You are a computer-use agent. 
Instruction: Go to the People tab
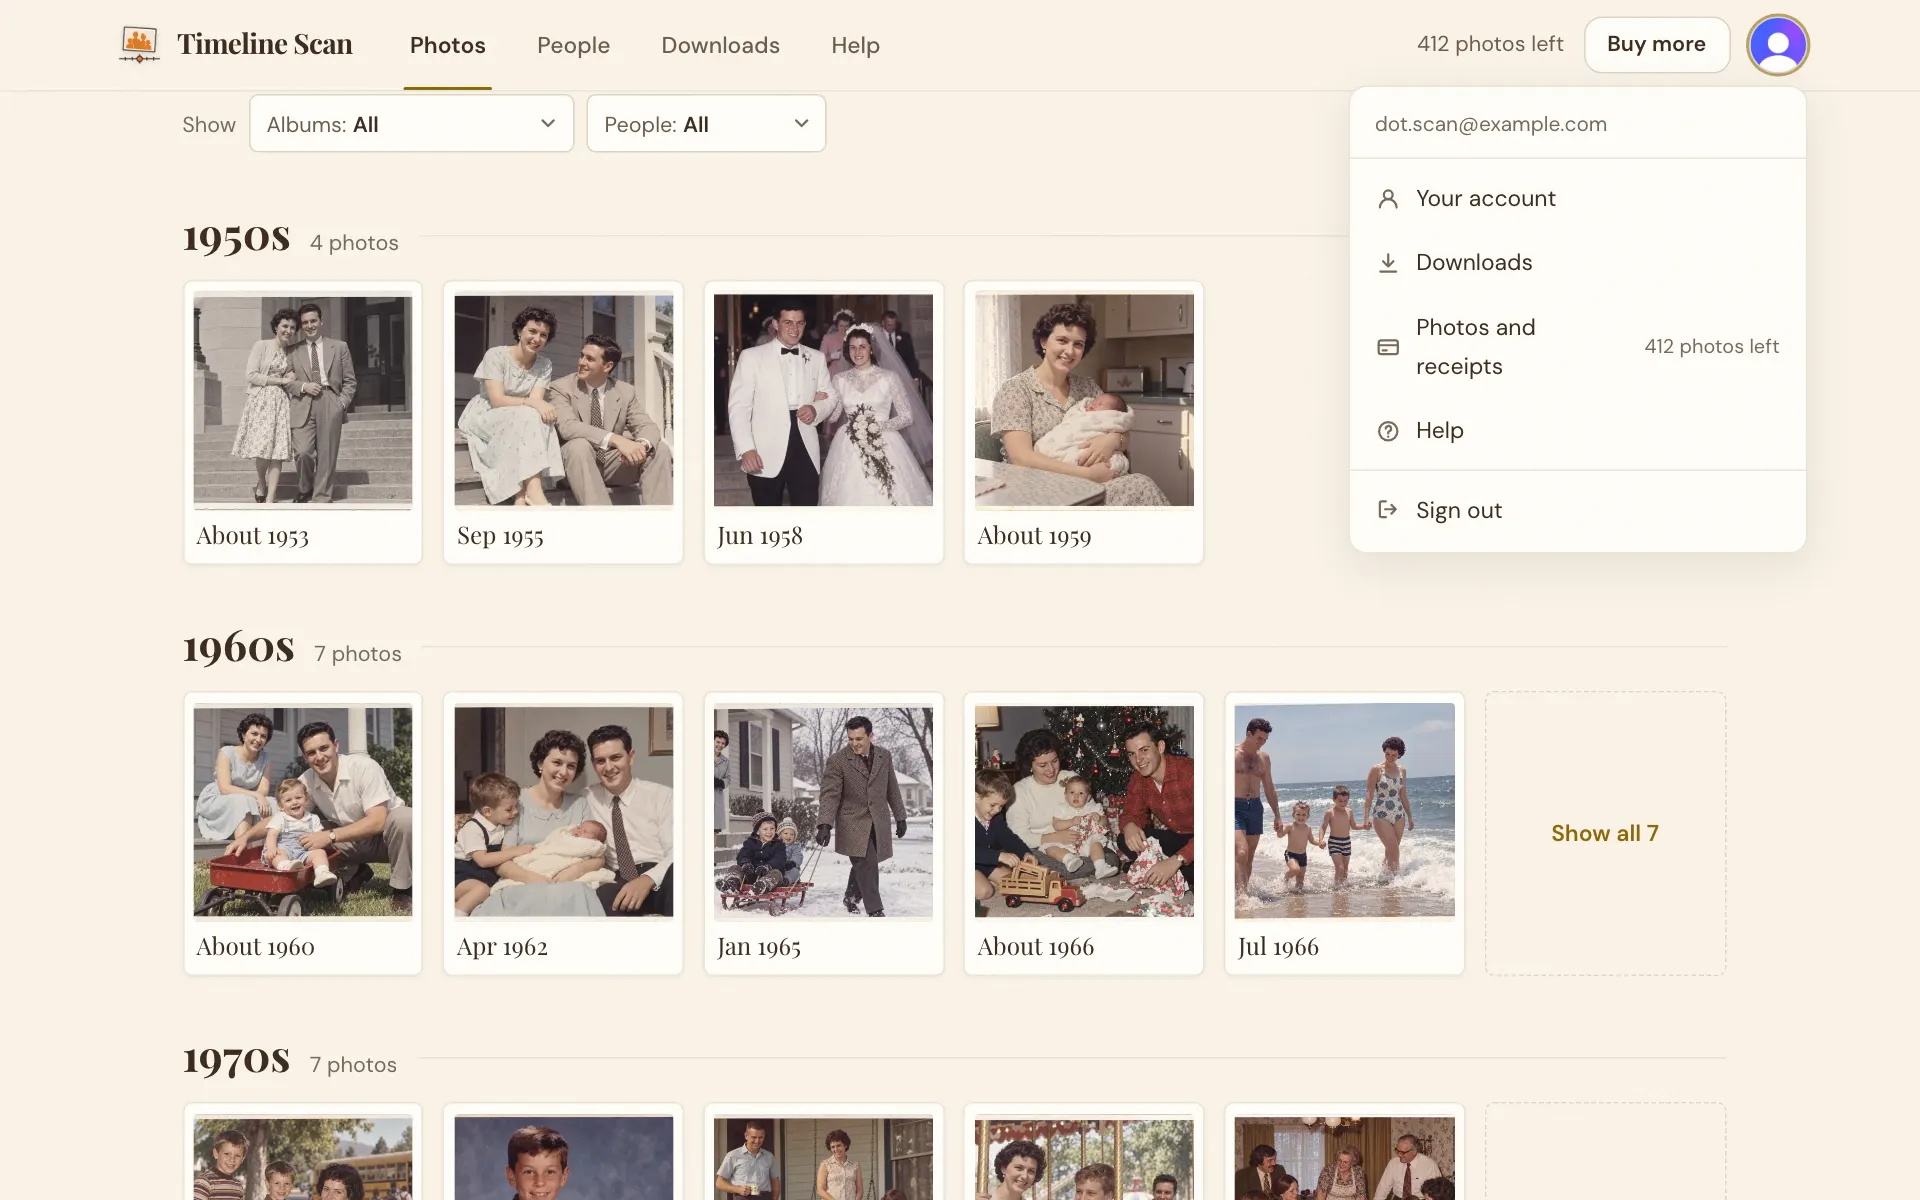573,45
